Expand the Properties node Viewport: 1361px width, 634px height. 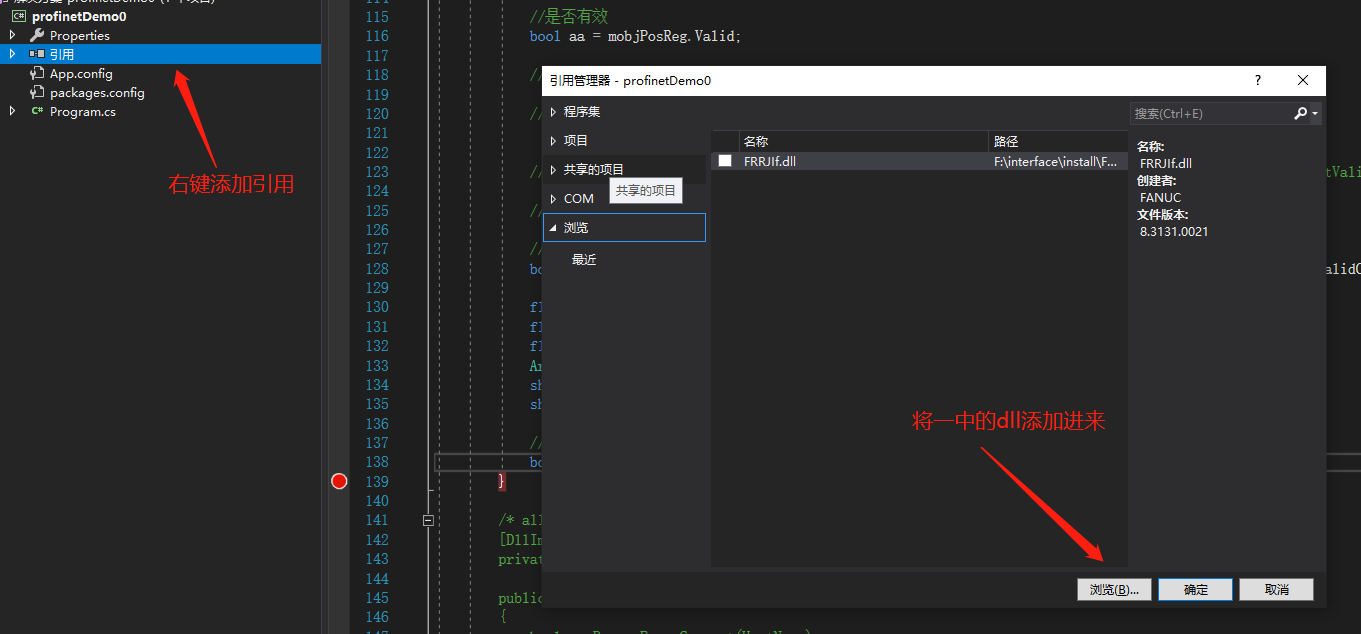tap(13, 35)
